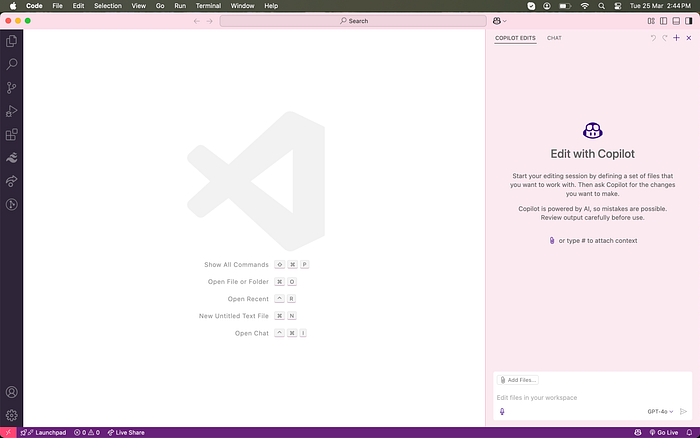
Task: Open errors and warnings in status bar
Action: point(87,433)
